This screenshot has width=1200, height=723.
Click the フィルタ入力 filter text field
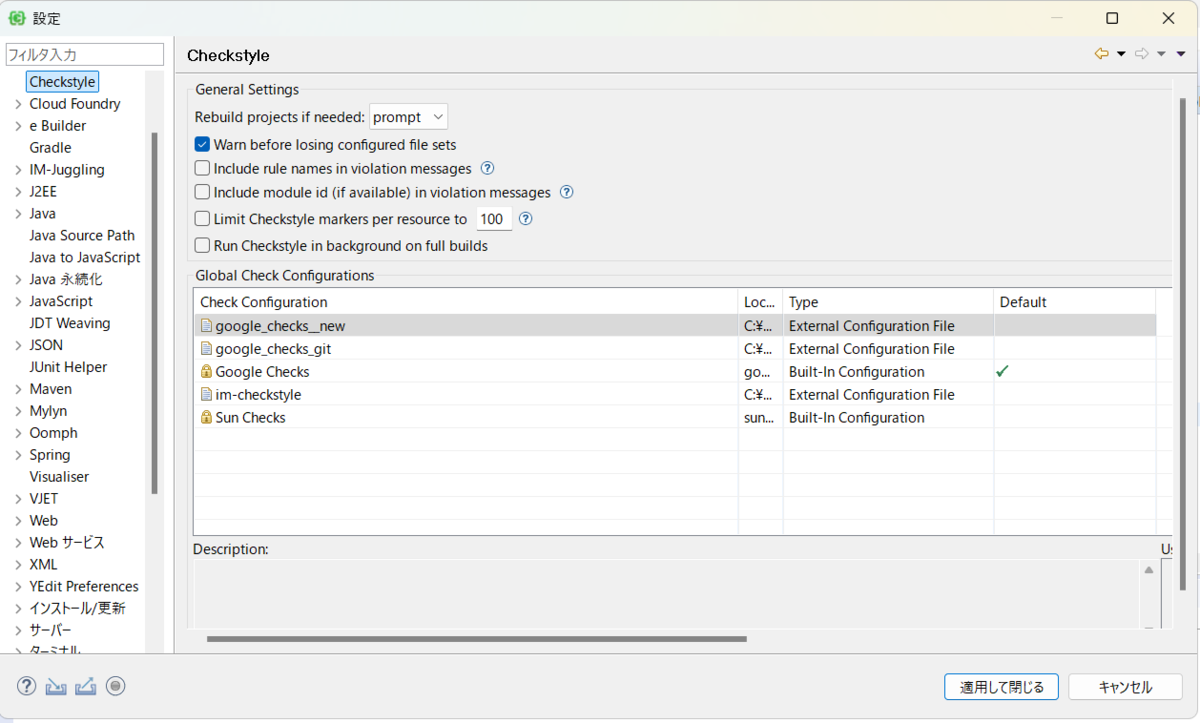[84, 55]
